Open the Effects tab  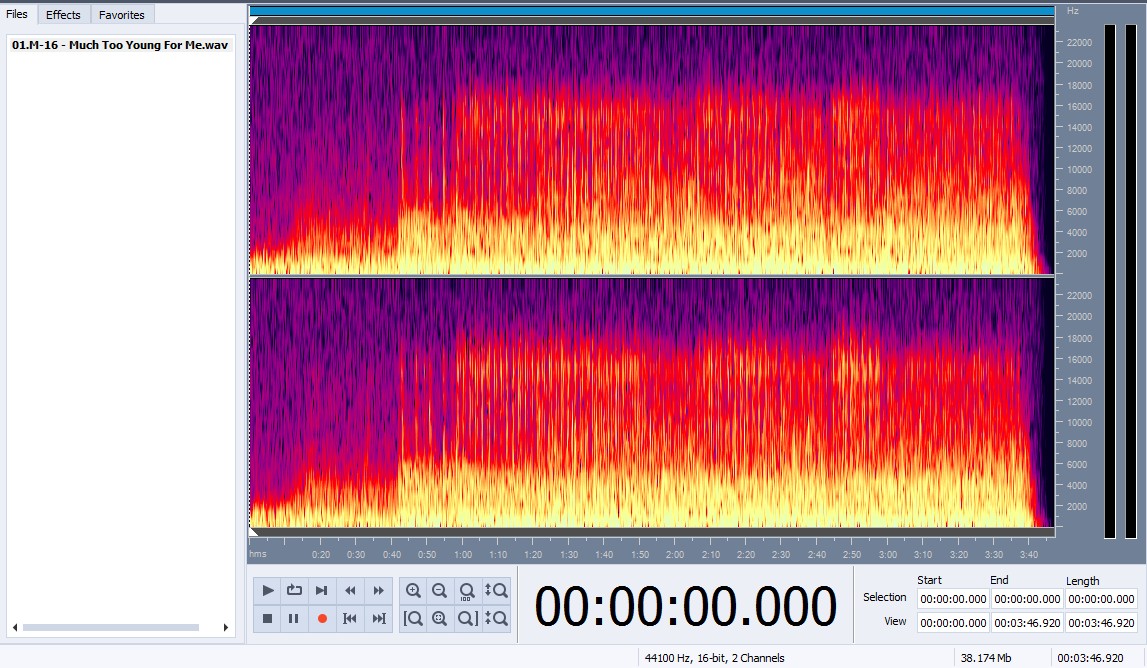coord(63,15)
